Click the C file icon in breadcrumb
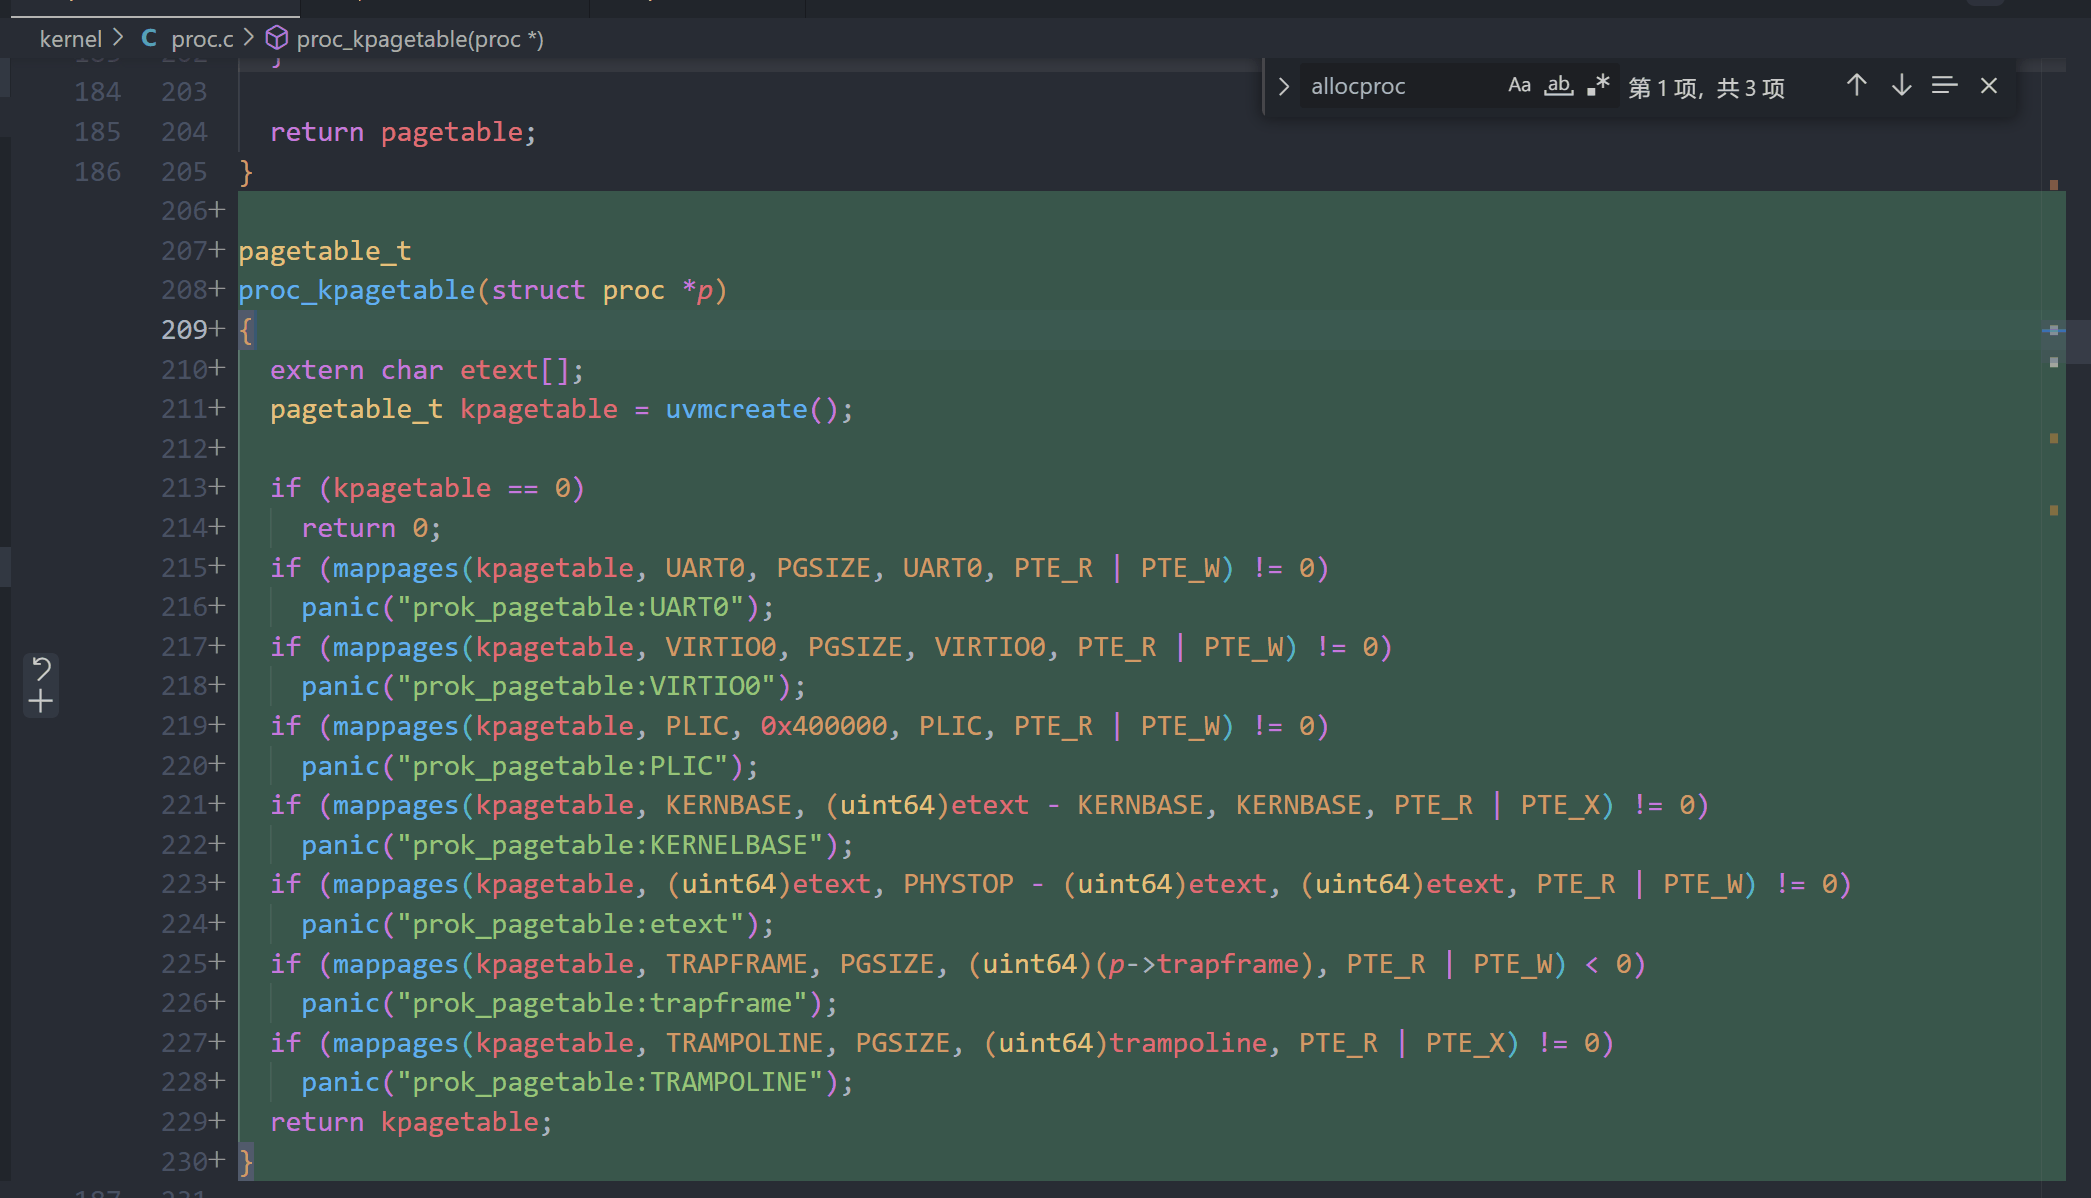 (x=149, y=39)
